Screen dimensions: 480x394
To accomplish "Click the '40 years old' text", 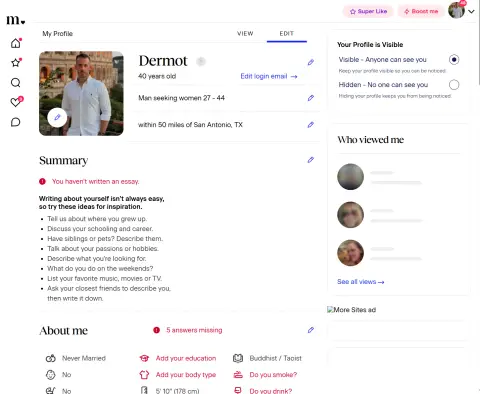I will point(157,76).
